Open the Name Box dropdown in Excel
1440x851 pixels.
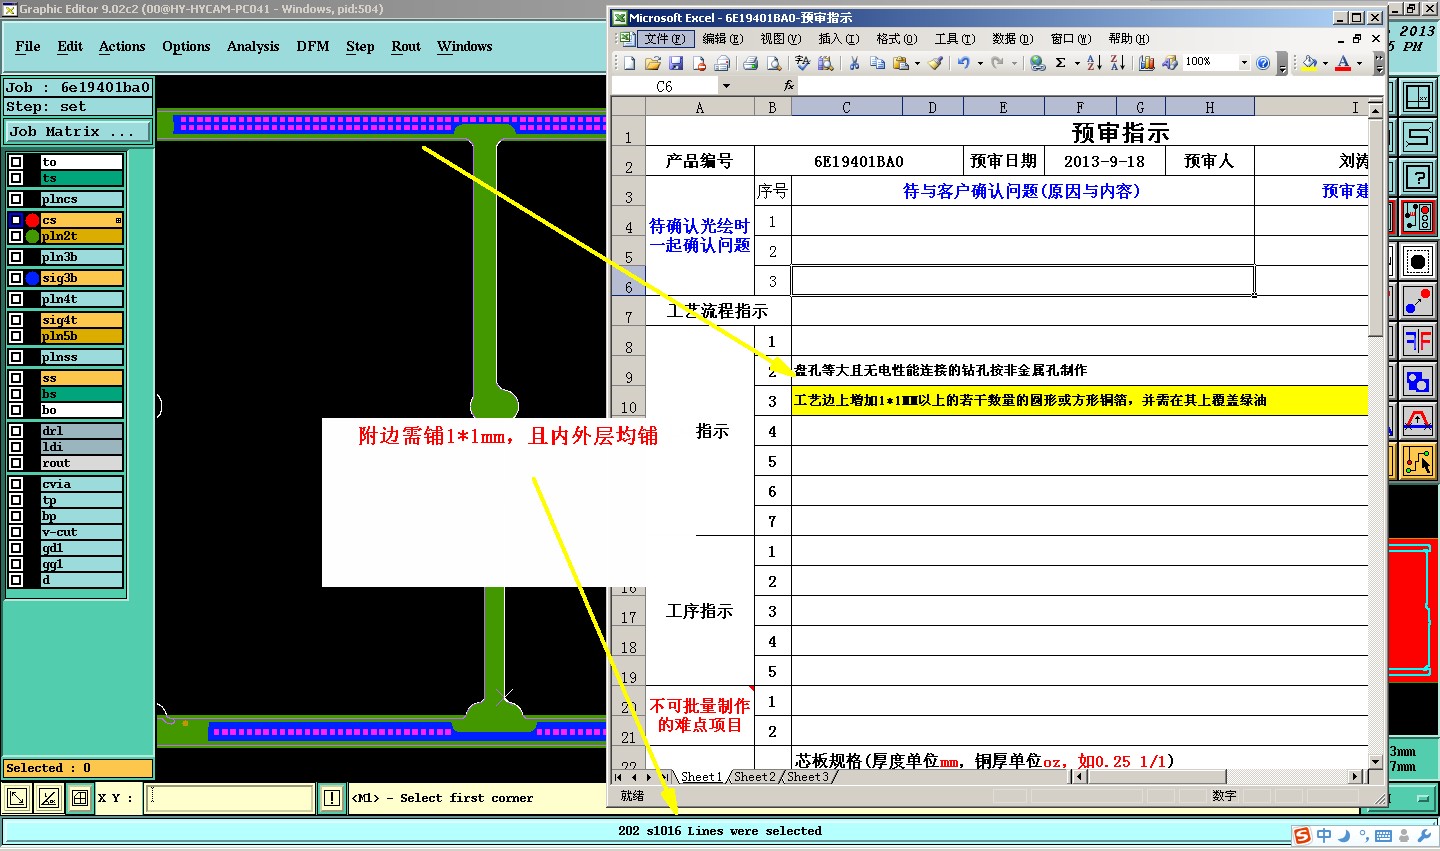tap(726, 86)
